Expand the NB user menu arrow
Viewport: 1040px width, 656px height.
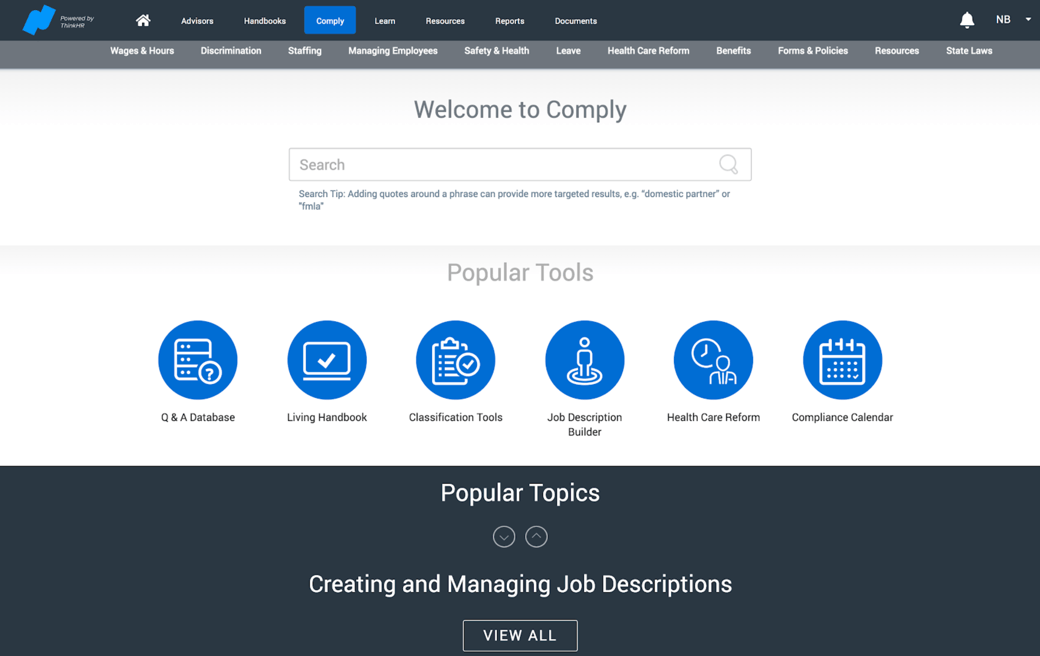[x=1028, y=20]
